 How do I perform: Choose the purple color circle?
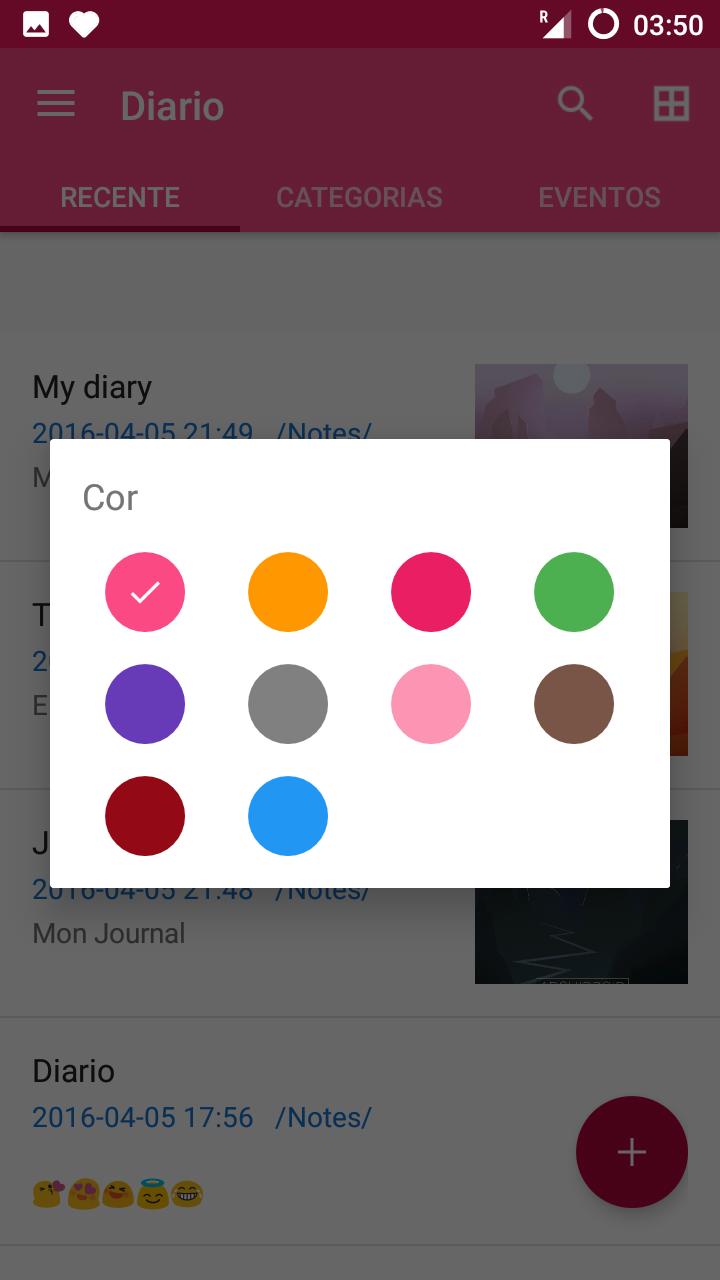145,704
